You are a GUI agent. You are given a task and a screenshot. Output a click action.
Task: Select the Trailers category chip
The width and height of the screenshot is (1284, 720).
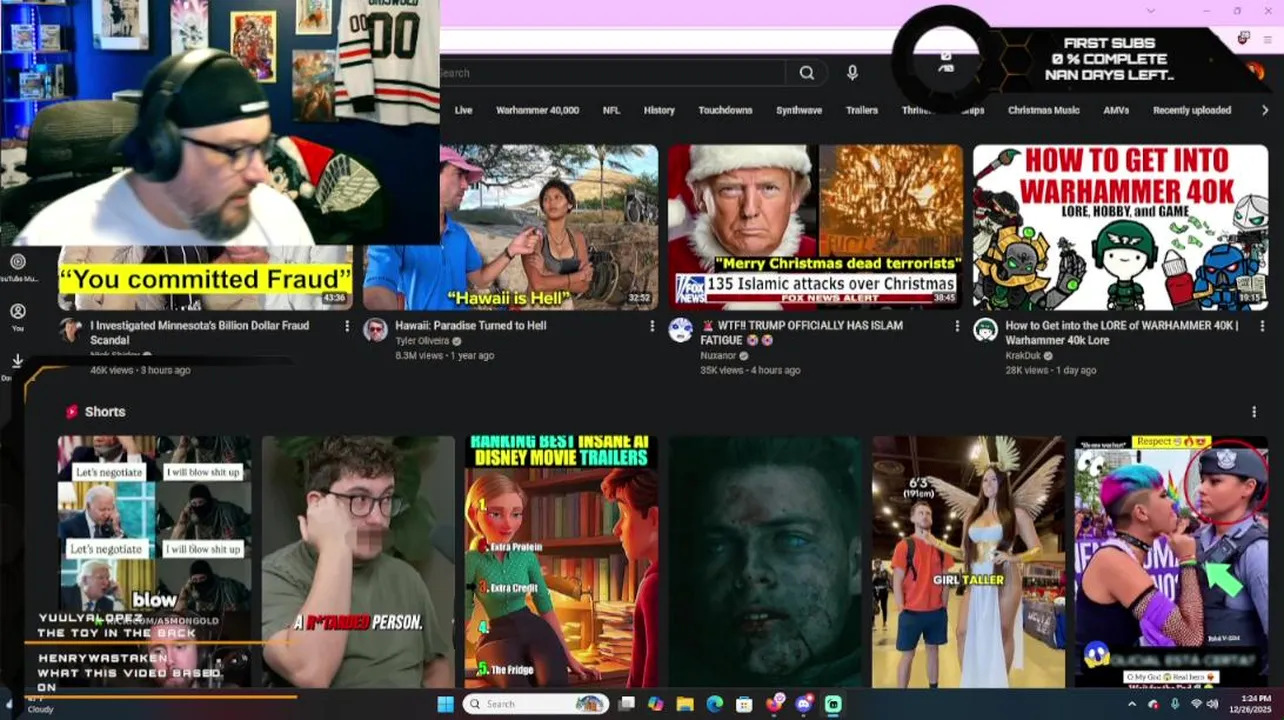861,111
